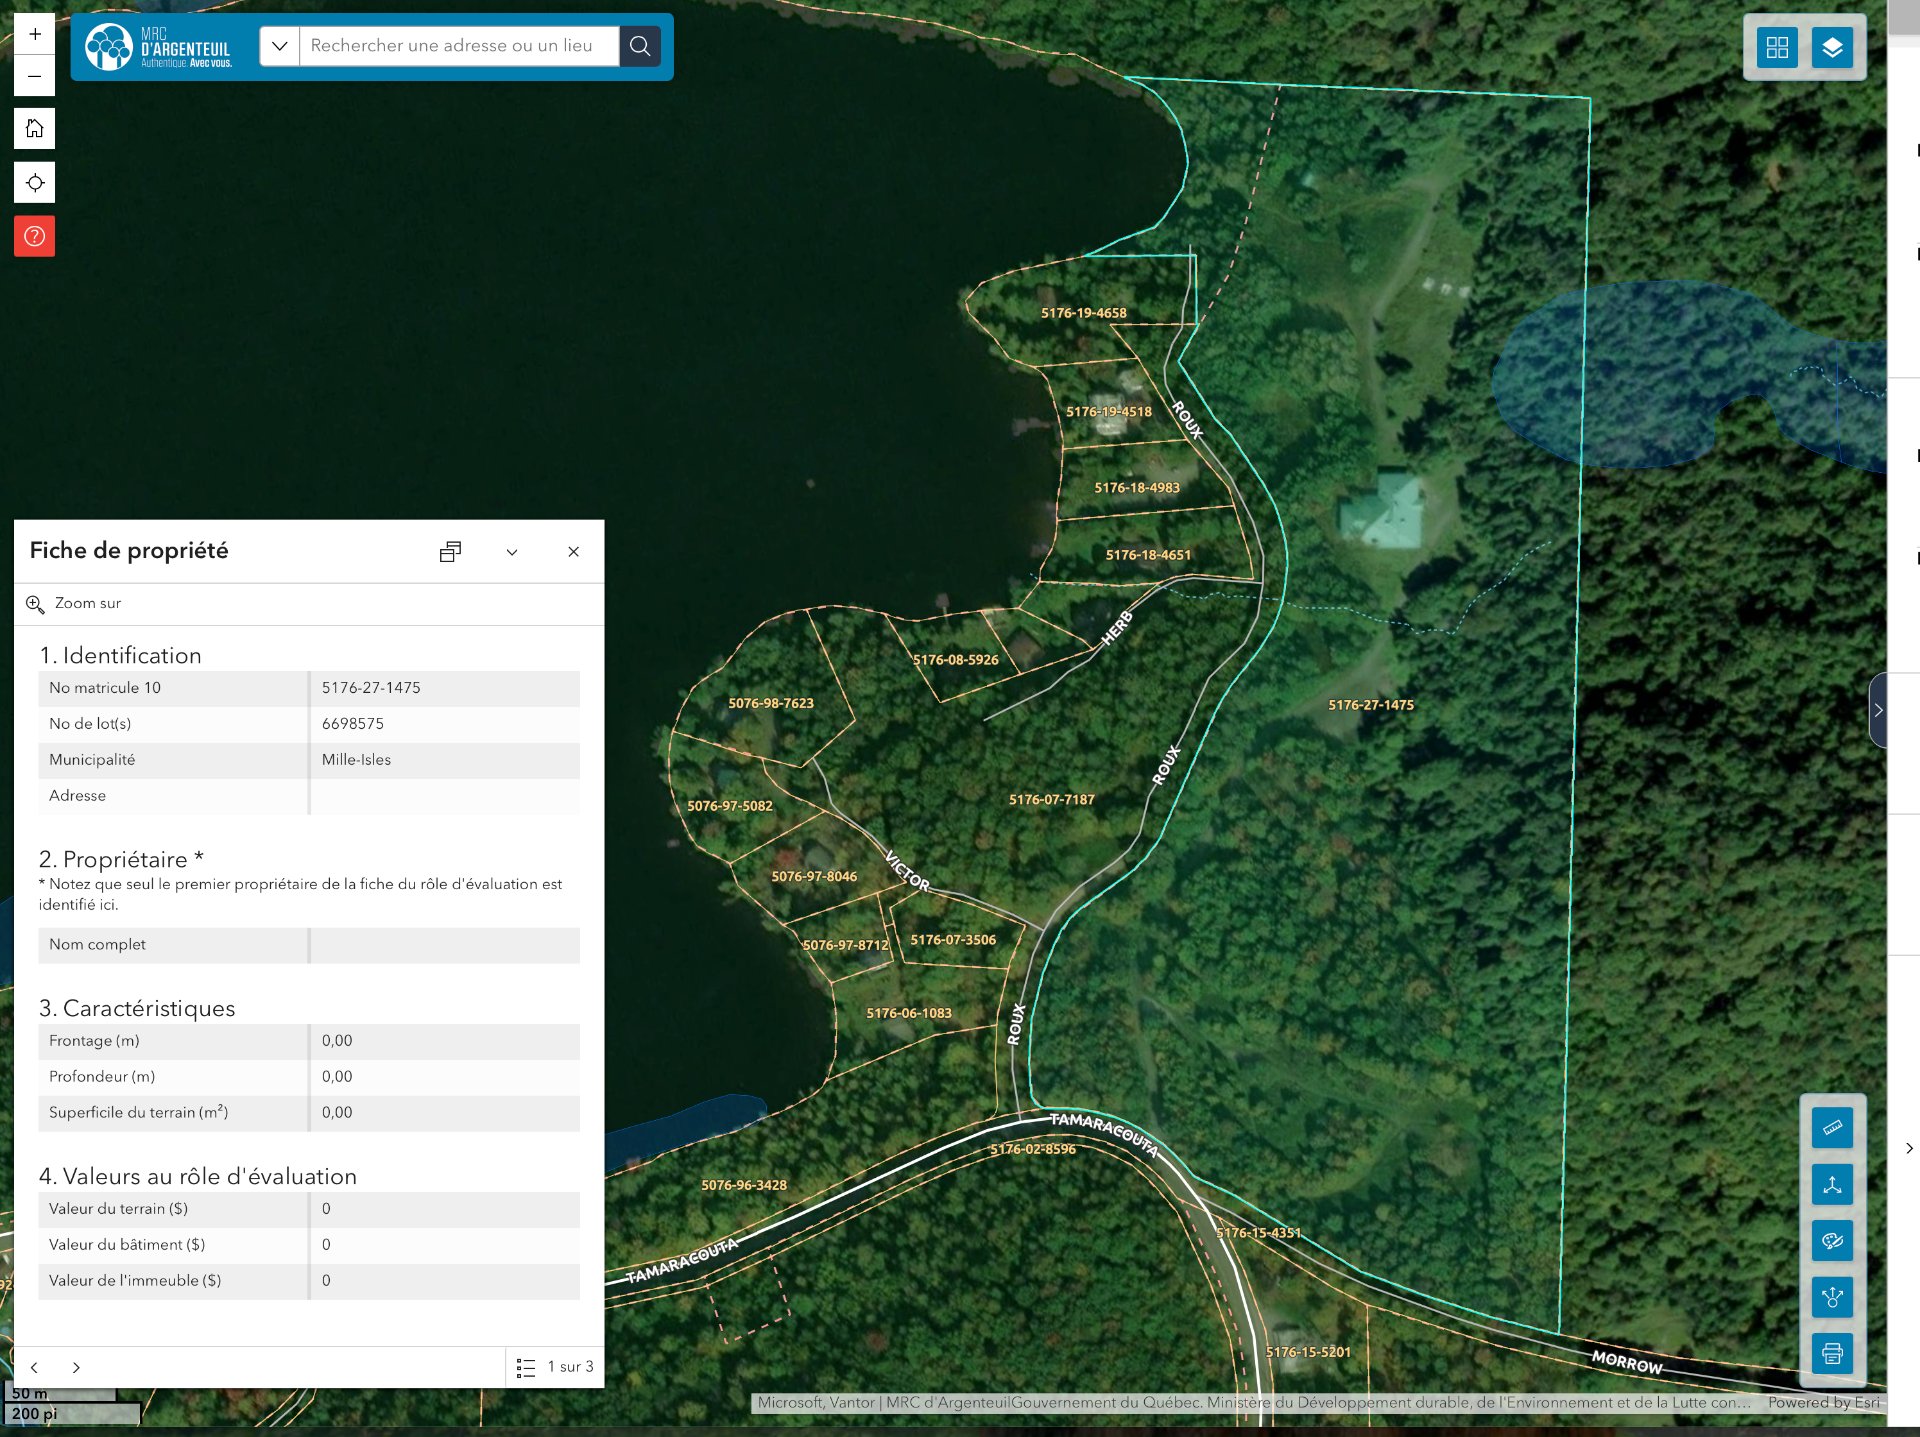
Task: Open the ruler measurement tool
Action: tap(1832, 1128)
